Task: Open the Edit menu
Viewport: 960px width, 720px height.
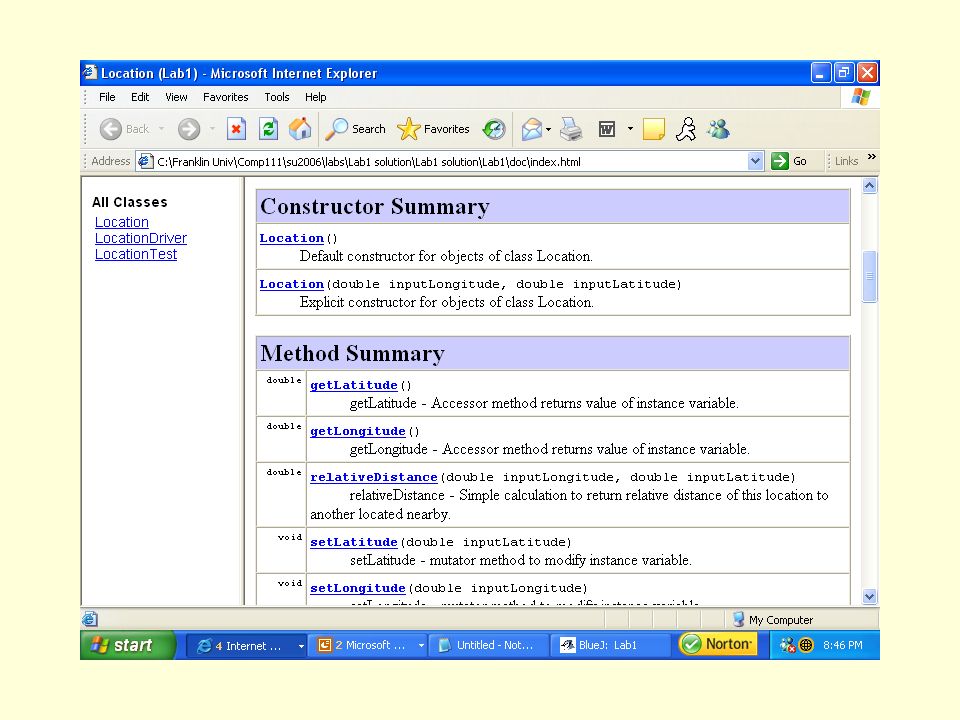Action: 140,97
